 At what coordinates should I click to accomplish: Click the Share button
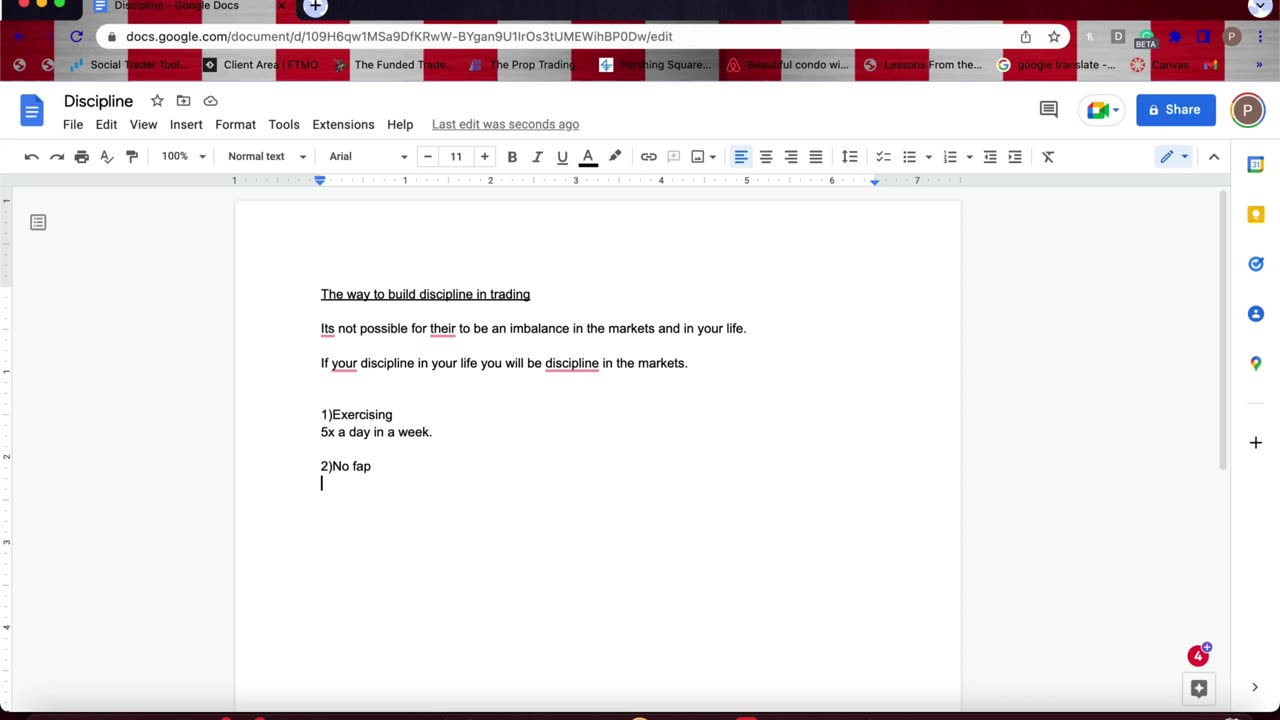point(1175,110)
